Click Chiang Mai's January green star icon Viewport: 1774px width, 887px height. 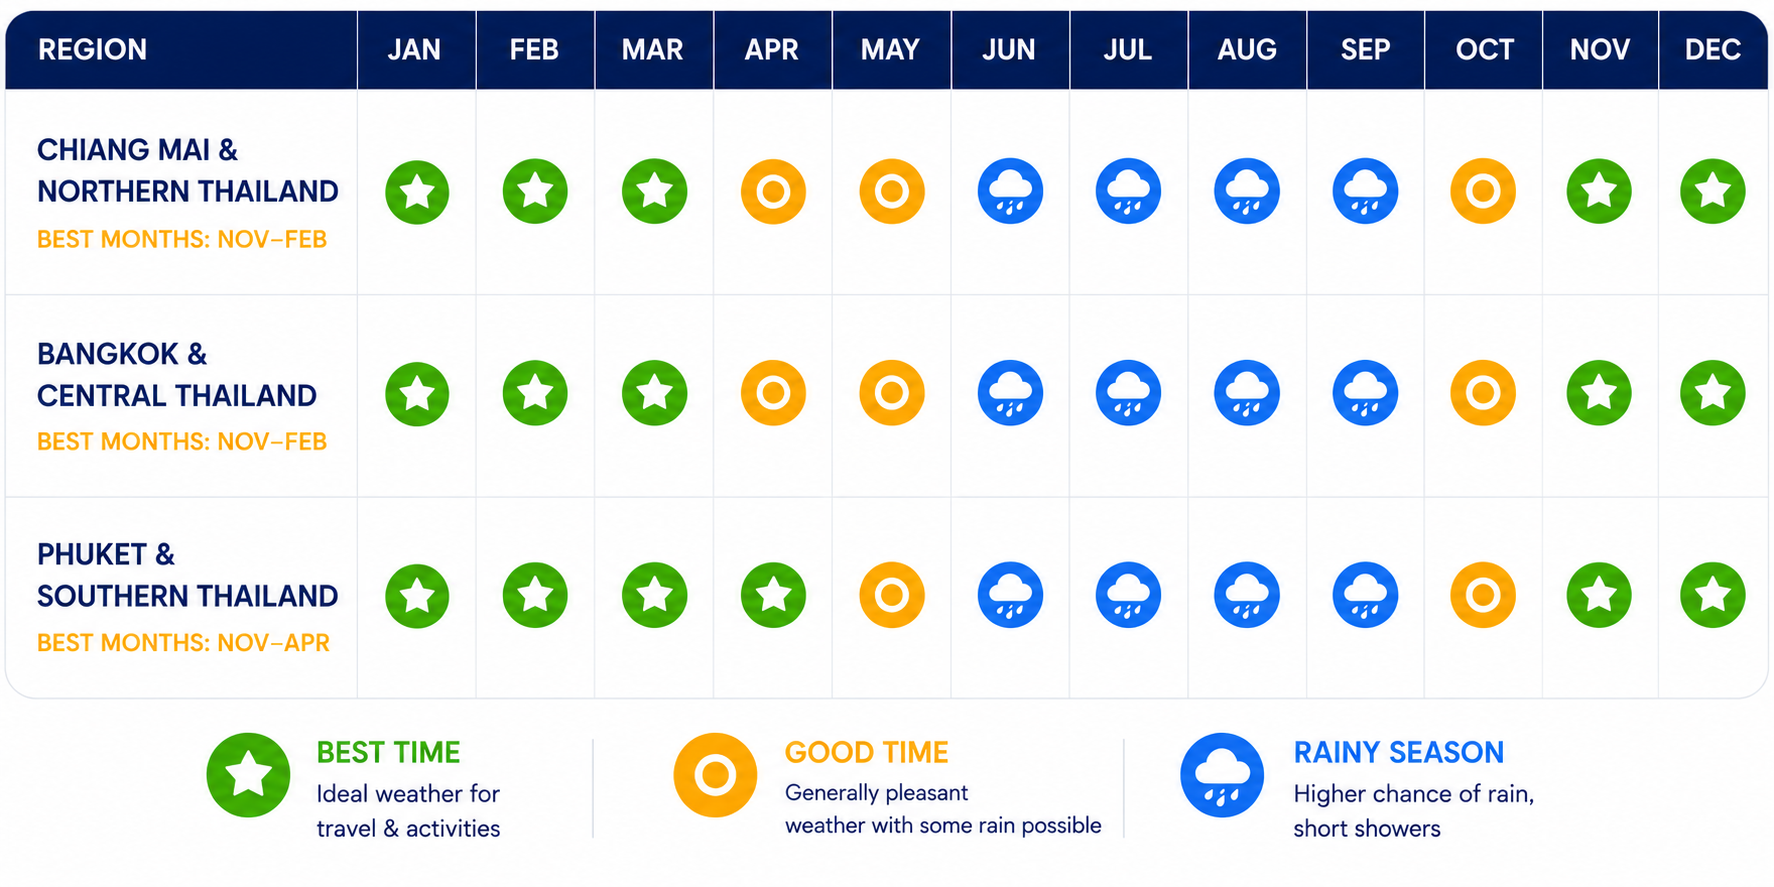click(417, 191)
